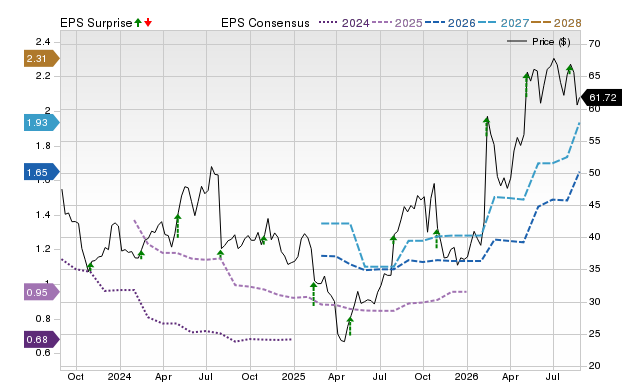
Task: Click the 0.8 label on the EPS axis
Action: 43,318
